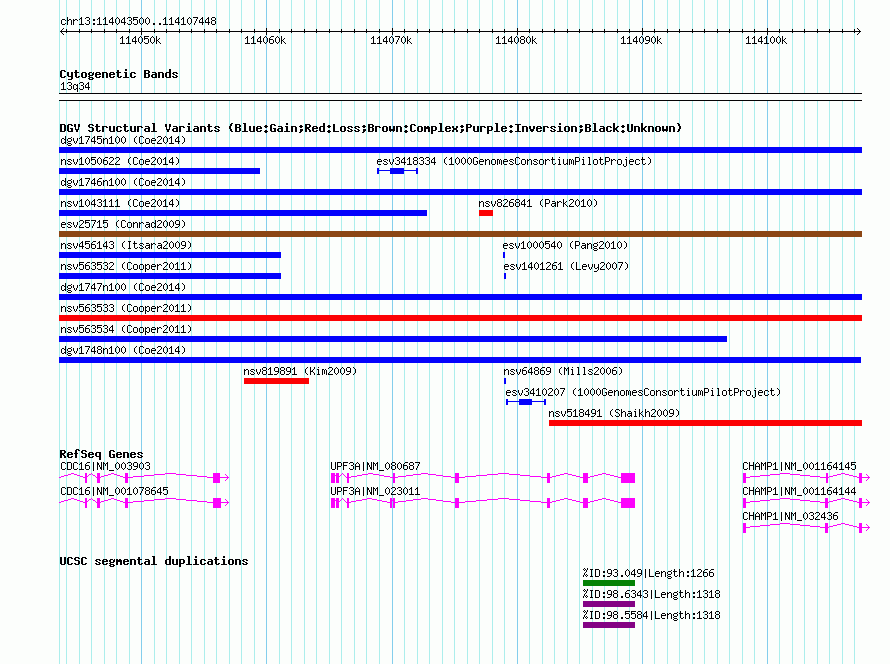Image resolution: width=890 pixels, height=664 pixels.
Task: Open gene UPF3A|NM_023011 label
Action: tap(375, 491)
